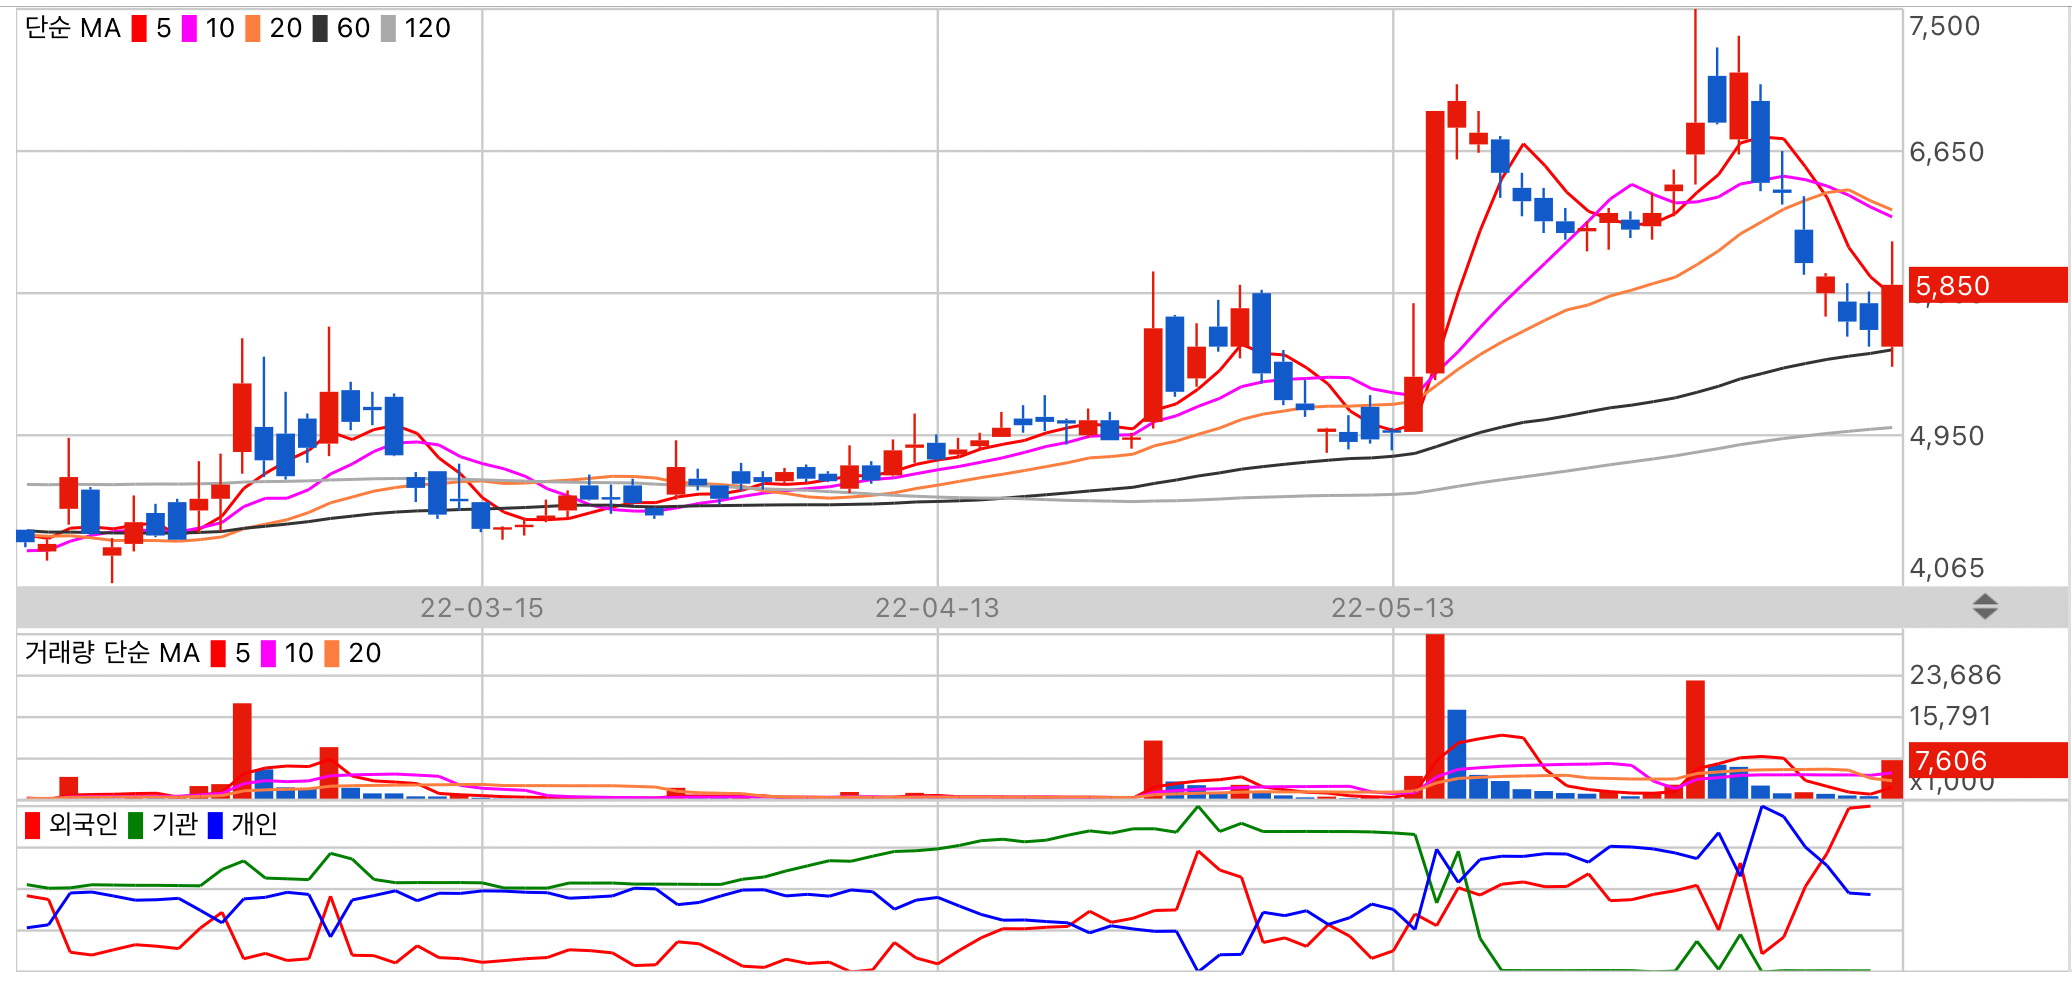This screenshot has width=2072, height=981.
Task: Click the orange volume MA 20 swatch
Action: tap(332, 654)
